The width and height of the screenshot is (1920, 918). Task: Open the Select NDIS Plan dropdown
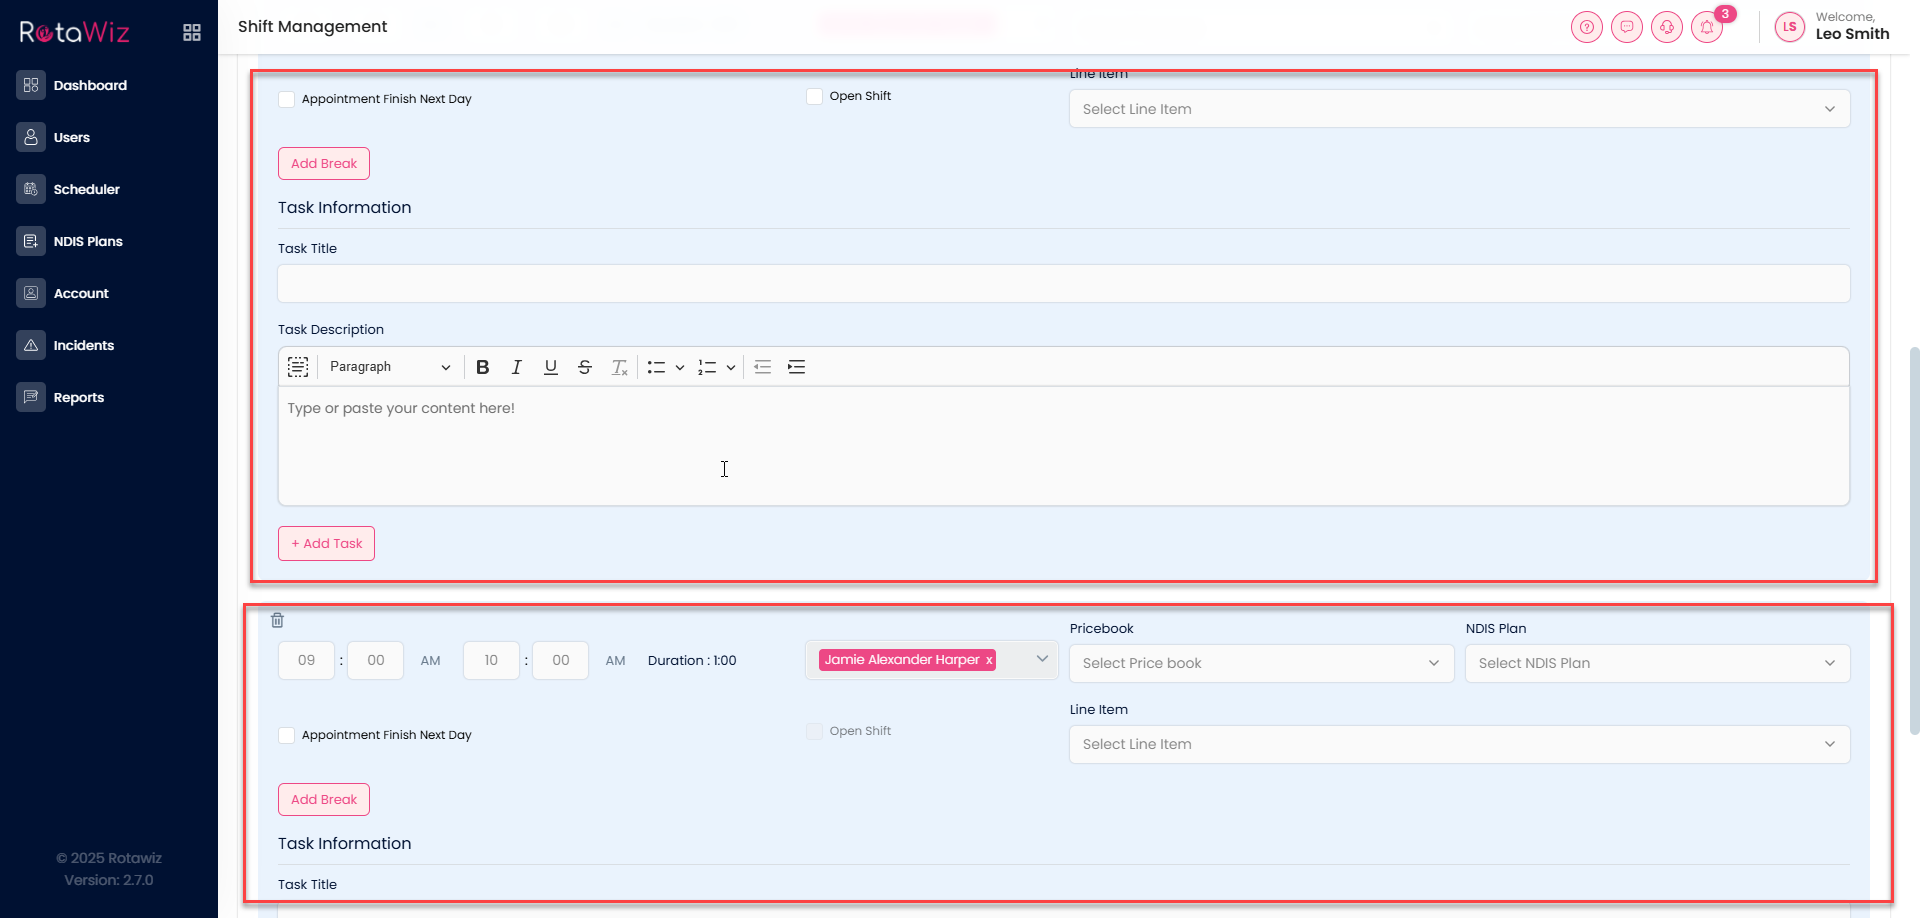pyautogui.click(x=1656, y=663)
